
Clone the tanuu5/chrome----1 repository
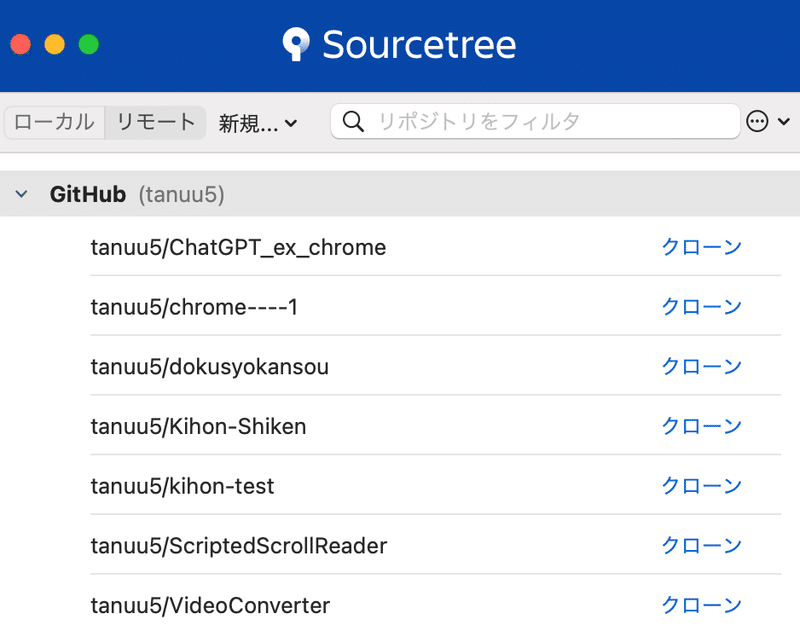(x=702, y=307)
